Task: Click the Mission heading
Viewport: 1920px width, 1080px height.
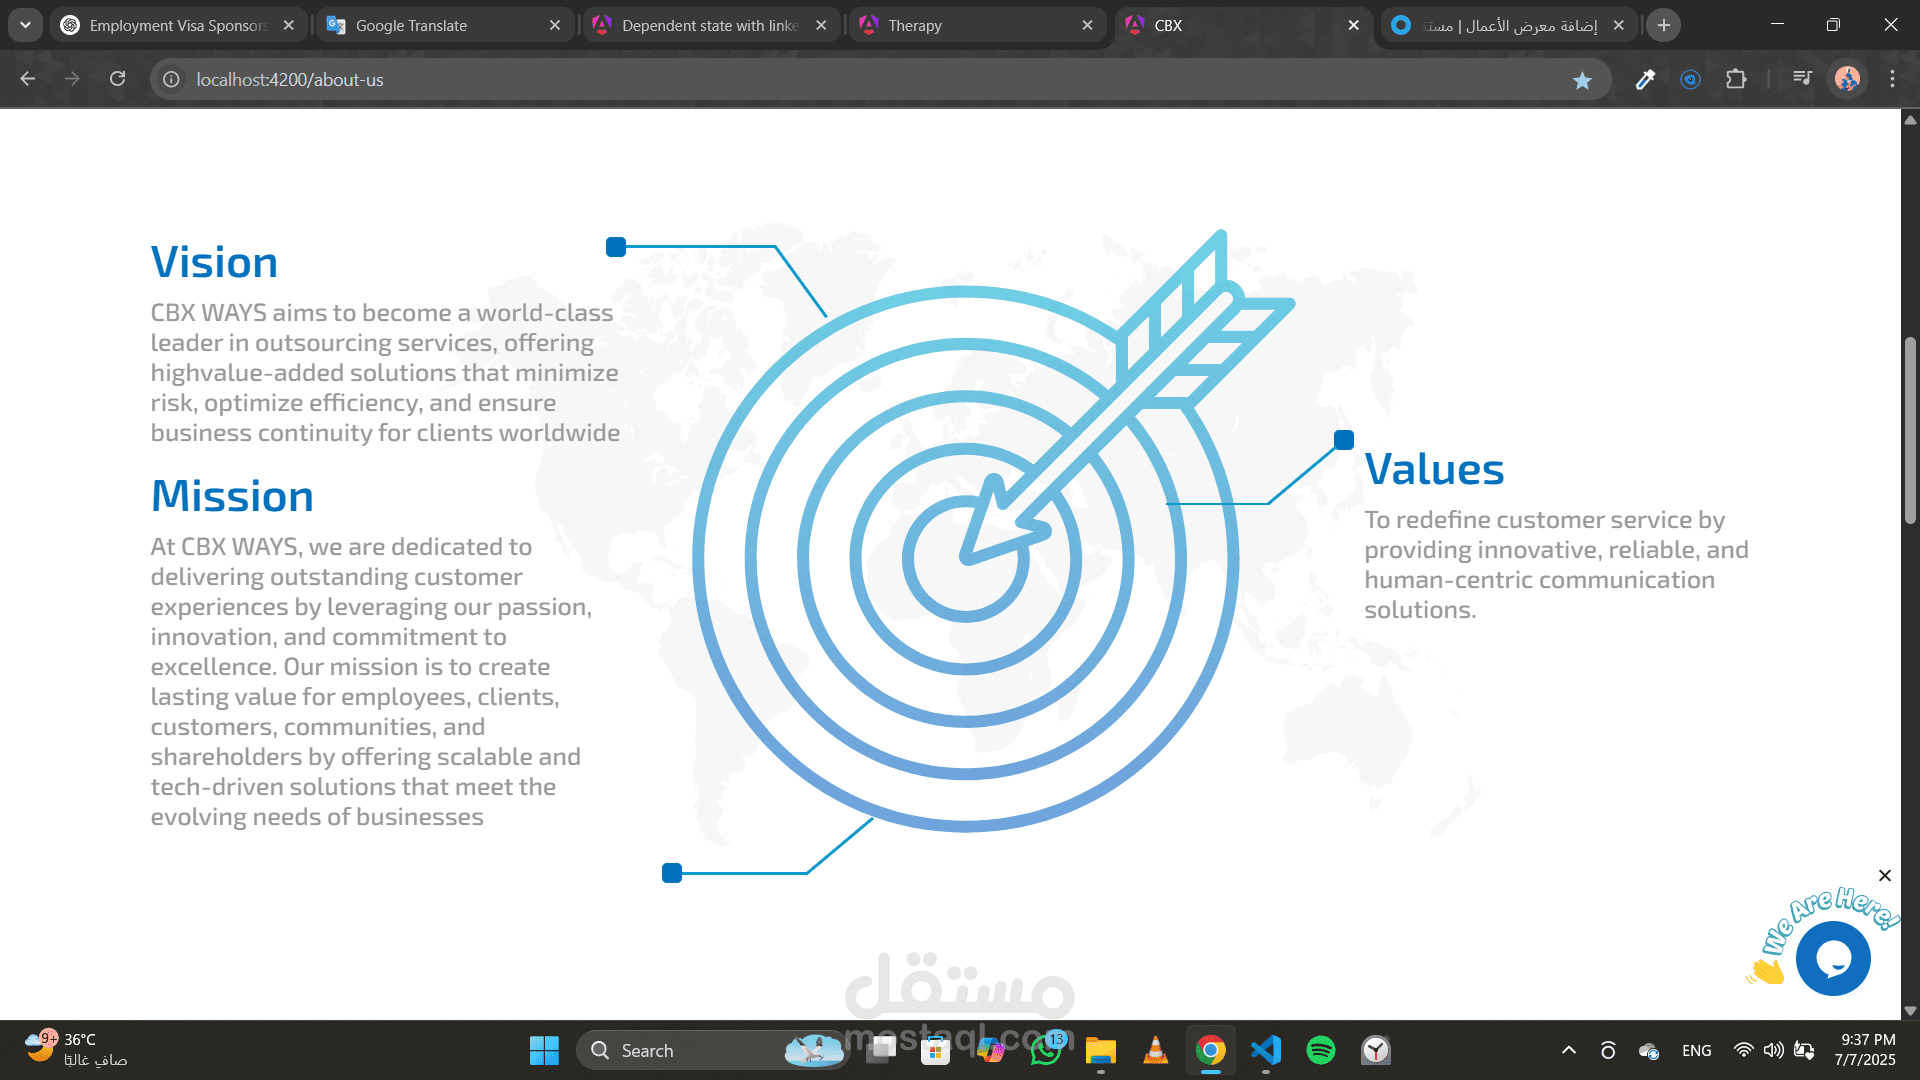Action: 232,496
